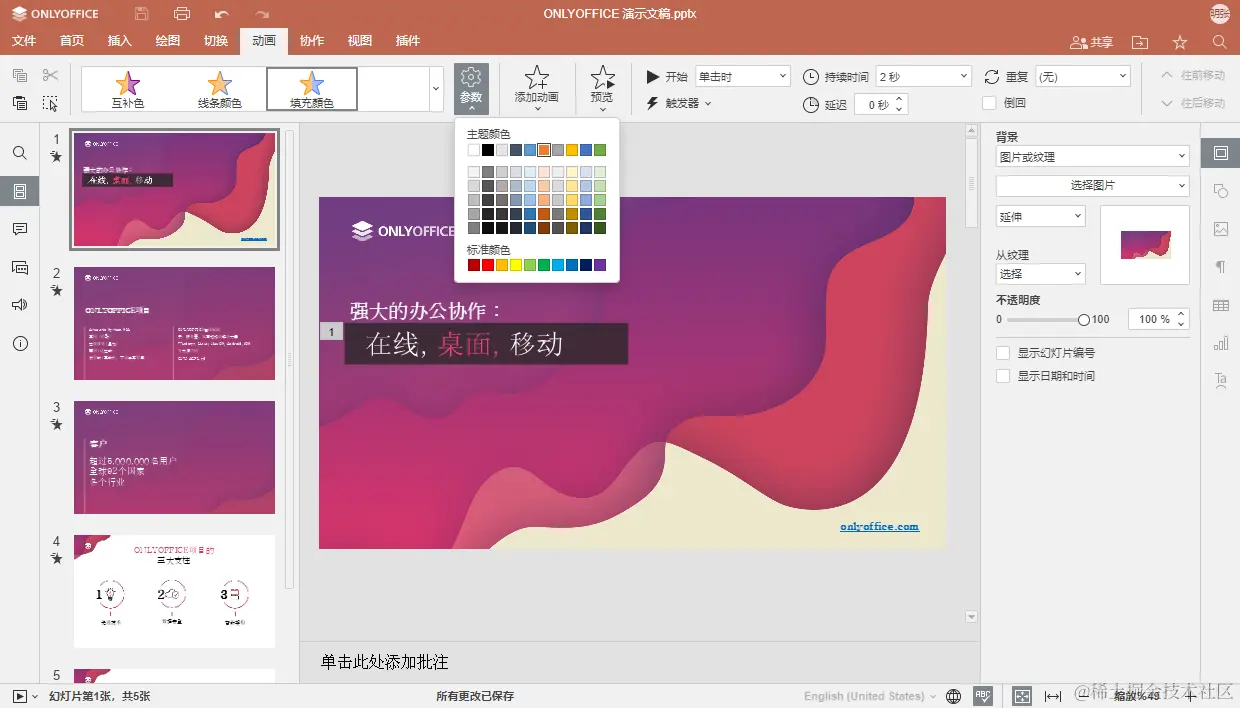Click the magnifier search icon top right

(x=1219, y=42)
